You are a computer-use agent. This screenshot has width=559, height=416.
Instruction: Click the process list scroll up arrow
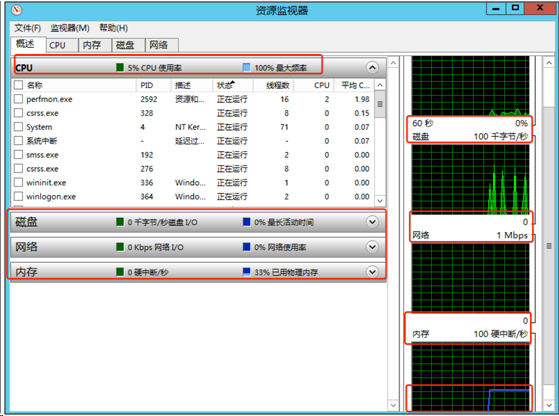tap(380, 85)
